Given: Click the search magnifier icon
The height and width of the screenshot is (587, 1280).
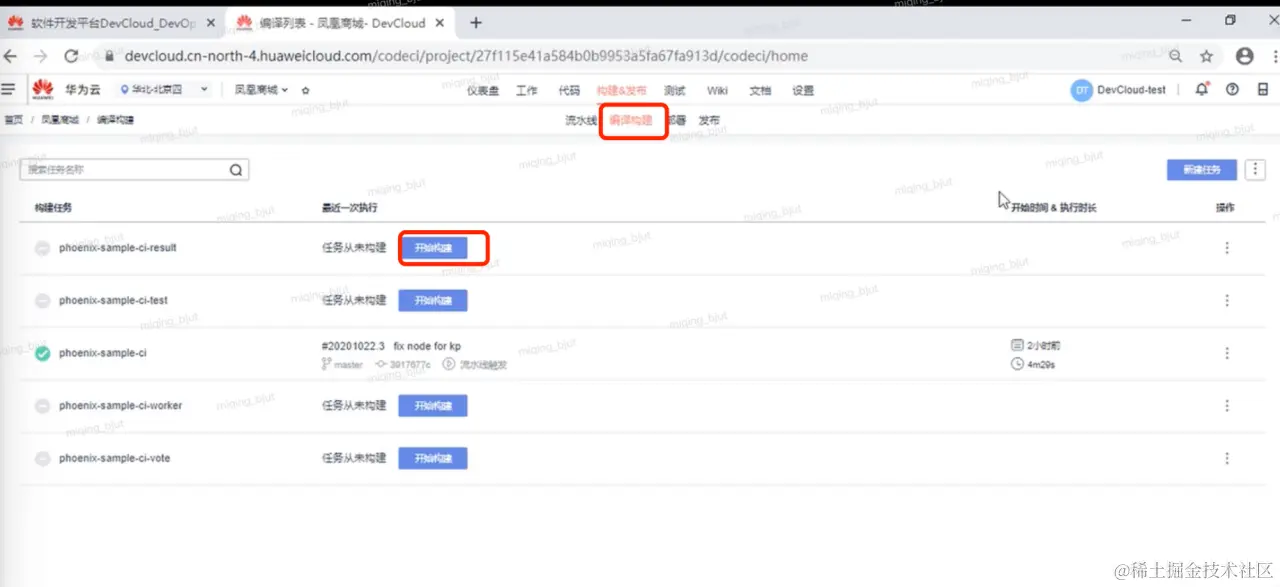Looking at the screenshot, I should [x=236, y=170].
